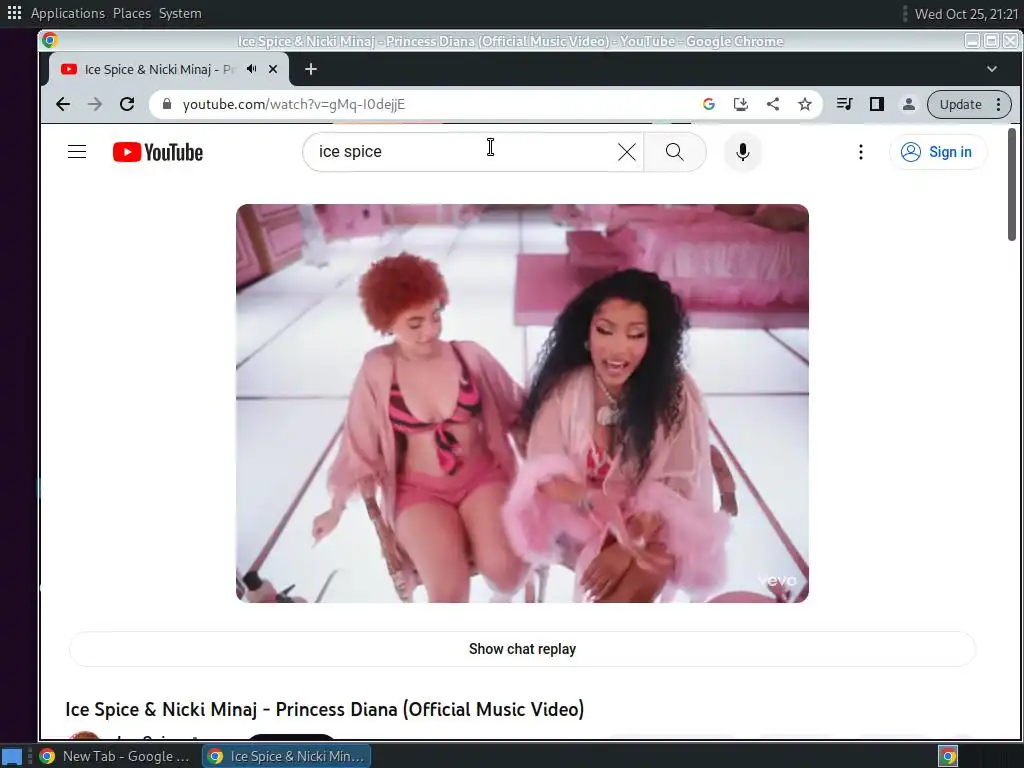Open a new browser tab

(x=311, y=69)
